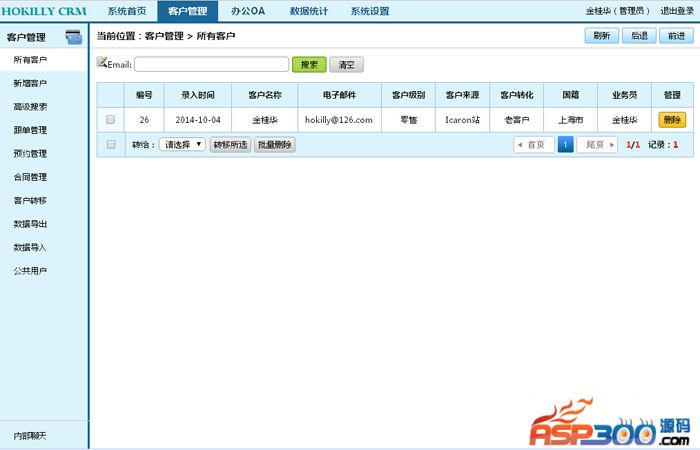Screen dimensions: 700x450
Task: Focus the Email search input field
Action: coord(211,64)
